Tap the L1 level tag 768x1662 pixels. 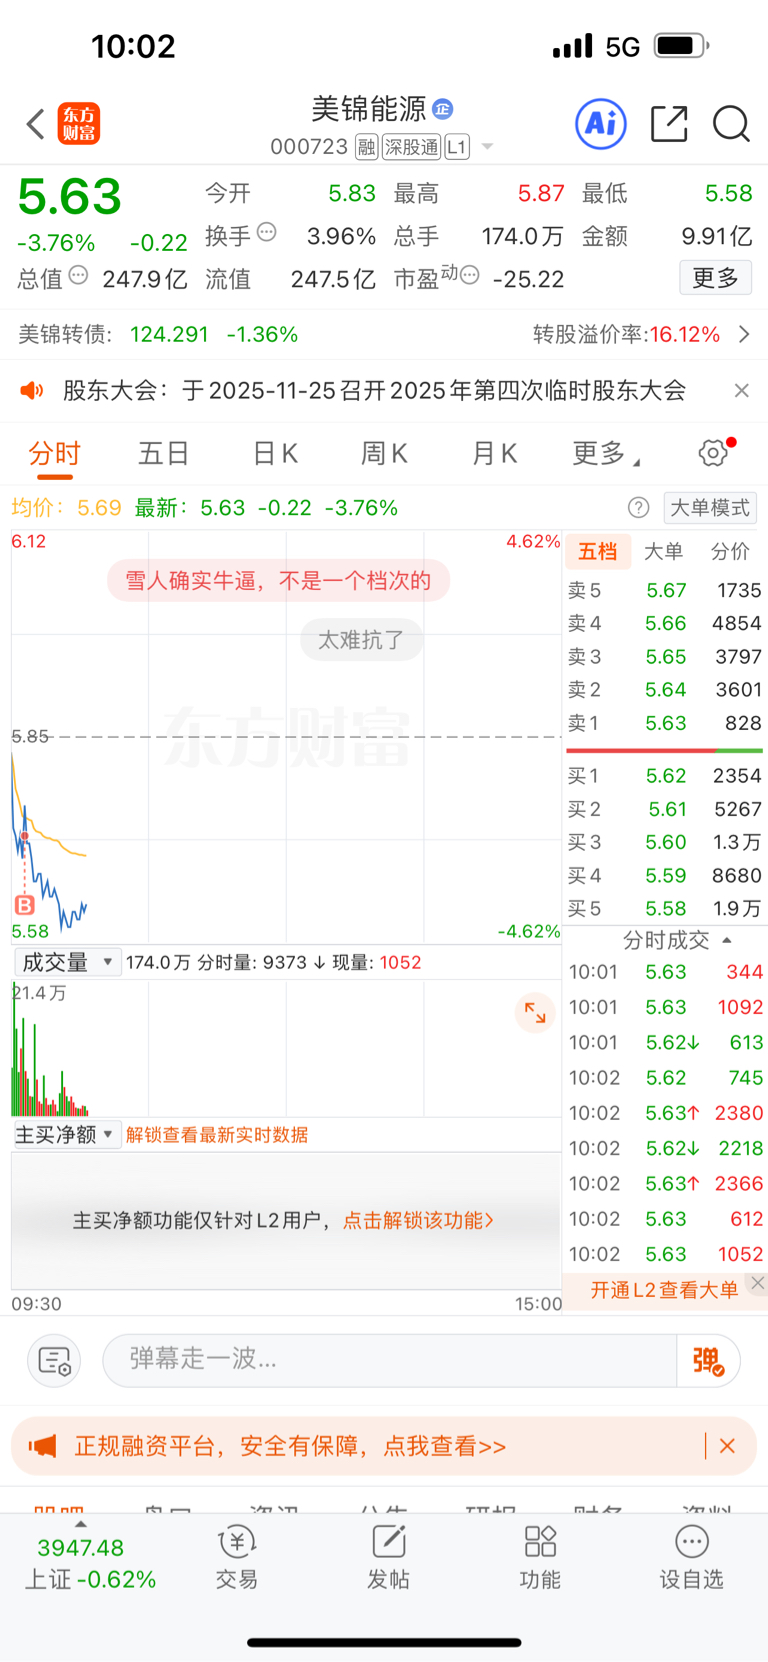point(457,147)
